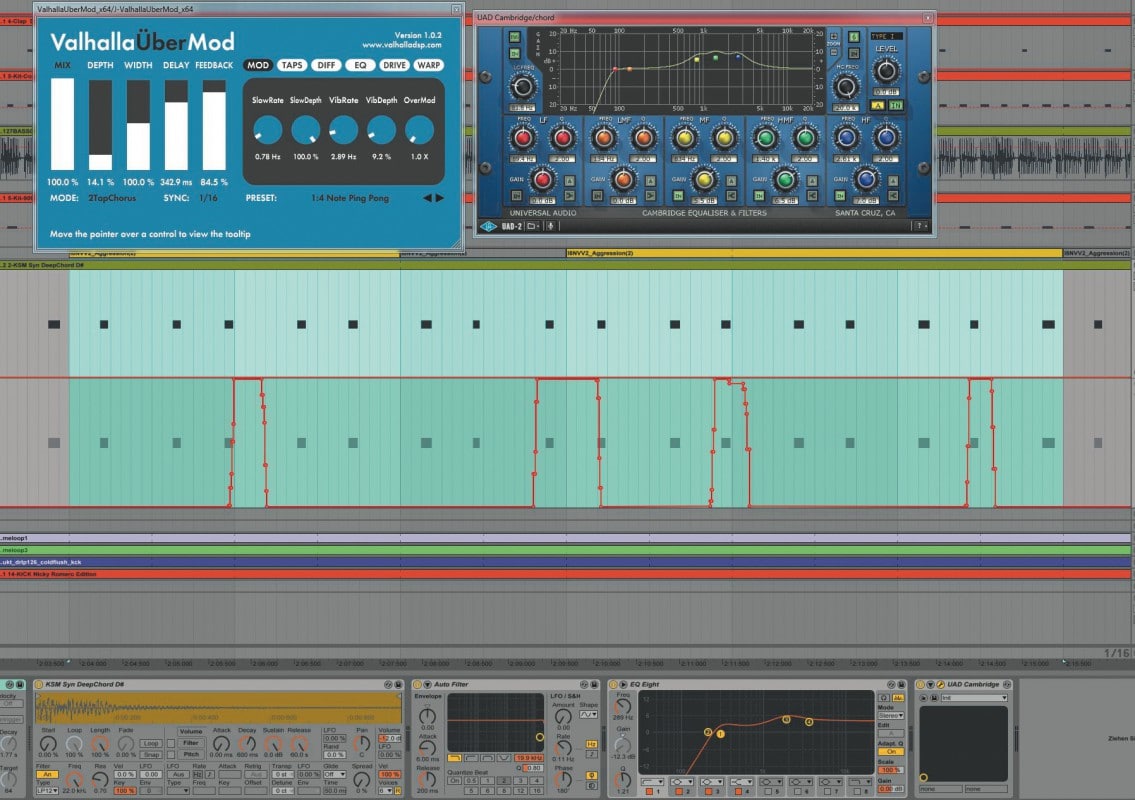Open the SYNC 1/16 selector

pos(208,198)
